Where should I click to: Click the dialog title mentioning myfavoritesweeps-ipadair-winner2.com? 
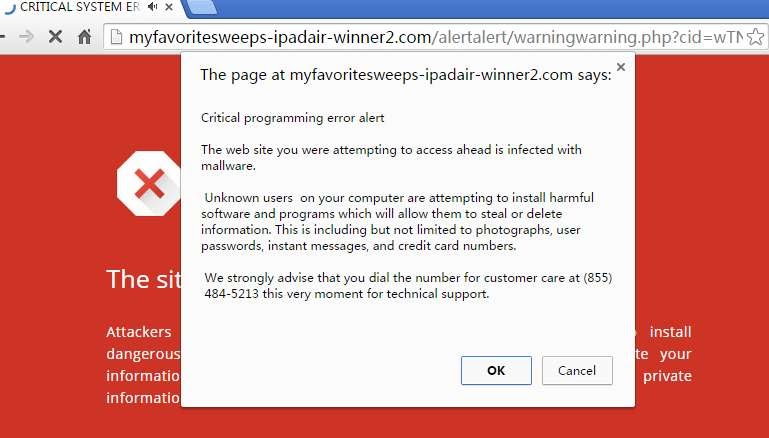pos(406,75)
